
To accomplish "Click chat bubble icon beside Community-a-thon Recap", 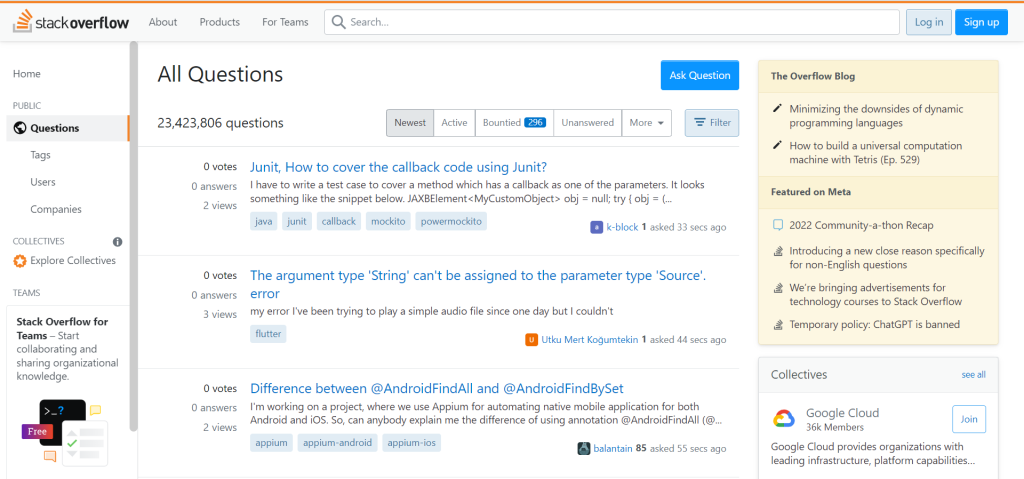I will [777, 225].
